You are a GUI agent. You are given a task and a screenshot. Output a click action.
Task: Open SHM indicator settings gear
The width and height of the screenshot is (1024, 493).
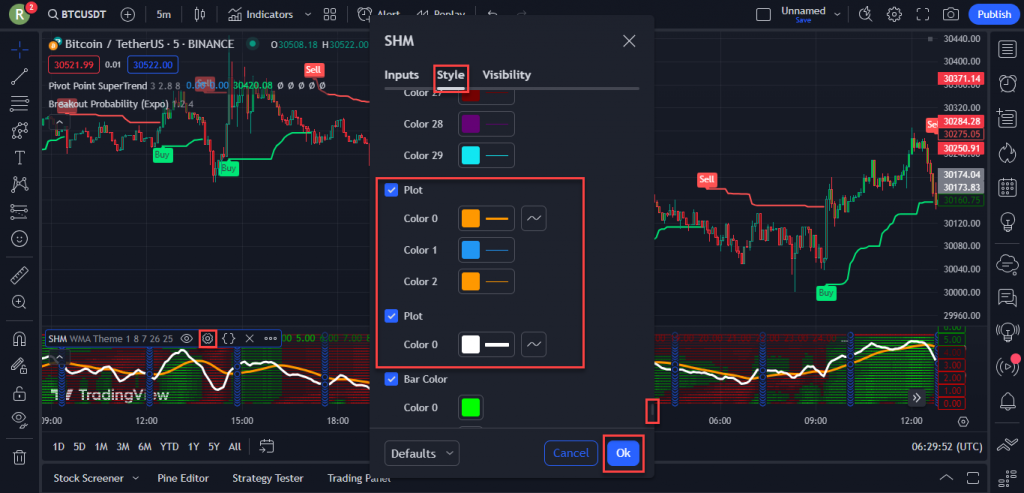click(208, 338)
